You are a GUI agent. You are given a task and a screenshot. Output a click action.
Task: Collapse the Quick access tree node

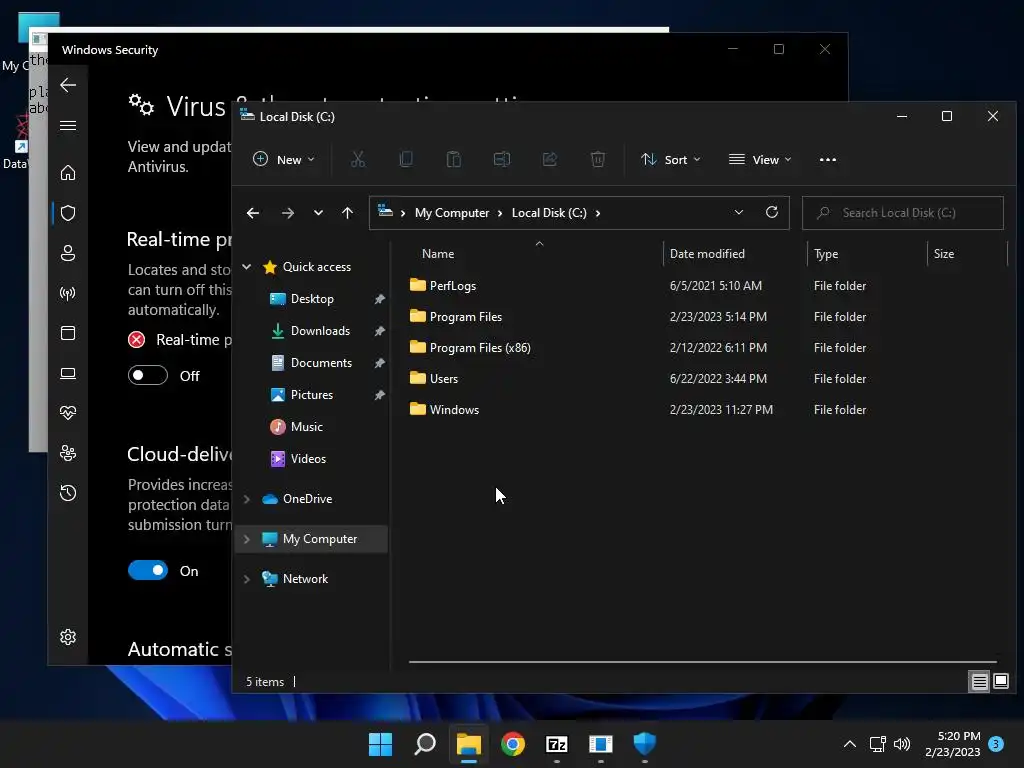pyautogui.click(x=247, y=266)
